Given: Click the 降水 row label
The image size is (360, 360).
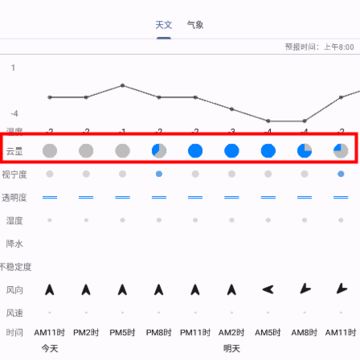Looking at the screenshot, I should coord(14,244).
